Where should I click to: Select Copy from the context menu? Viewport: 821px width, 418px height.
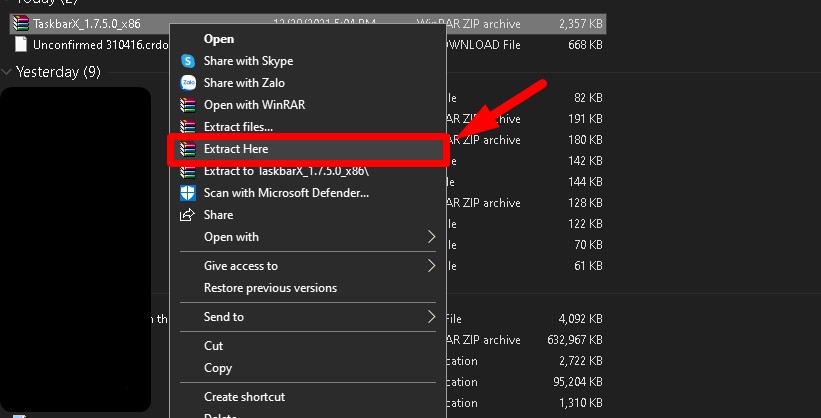(x=218, y=368)
